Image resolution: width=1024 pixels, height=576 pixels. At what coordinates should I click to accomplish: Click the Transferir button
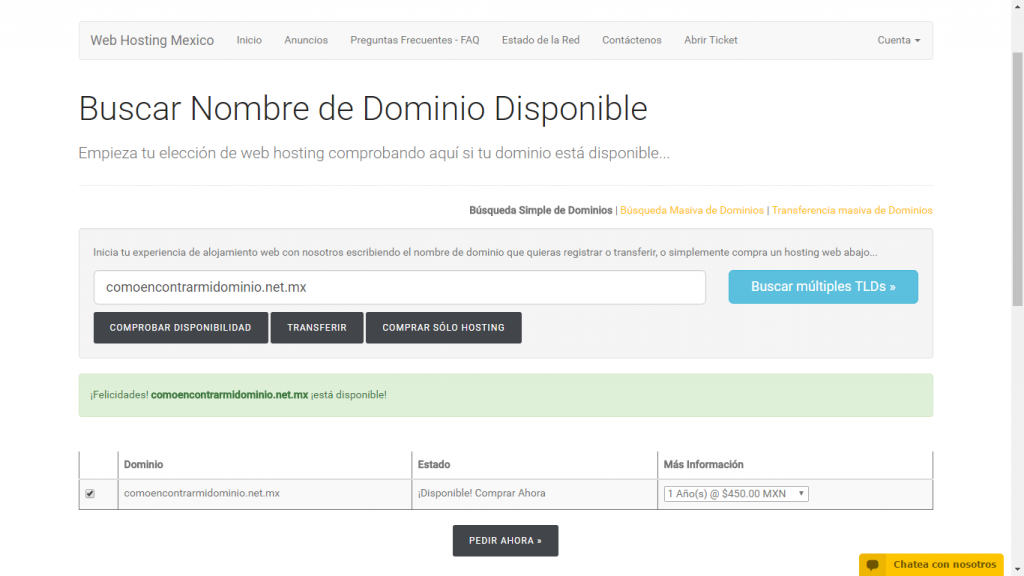coord(316,328)
